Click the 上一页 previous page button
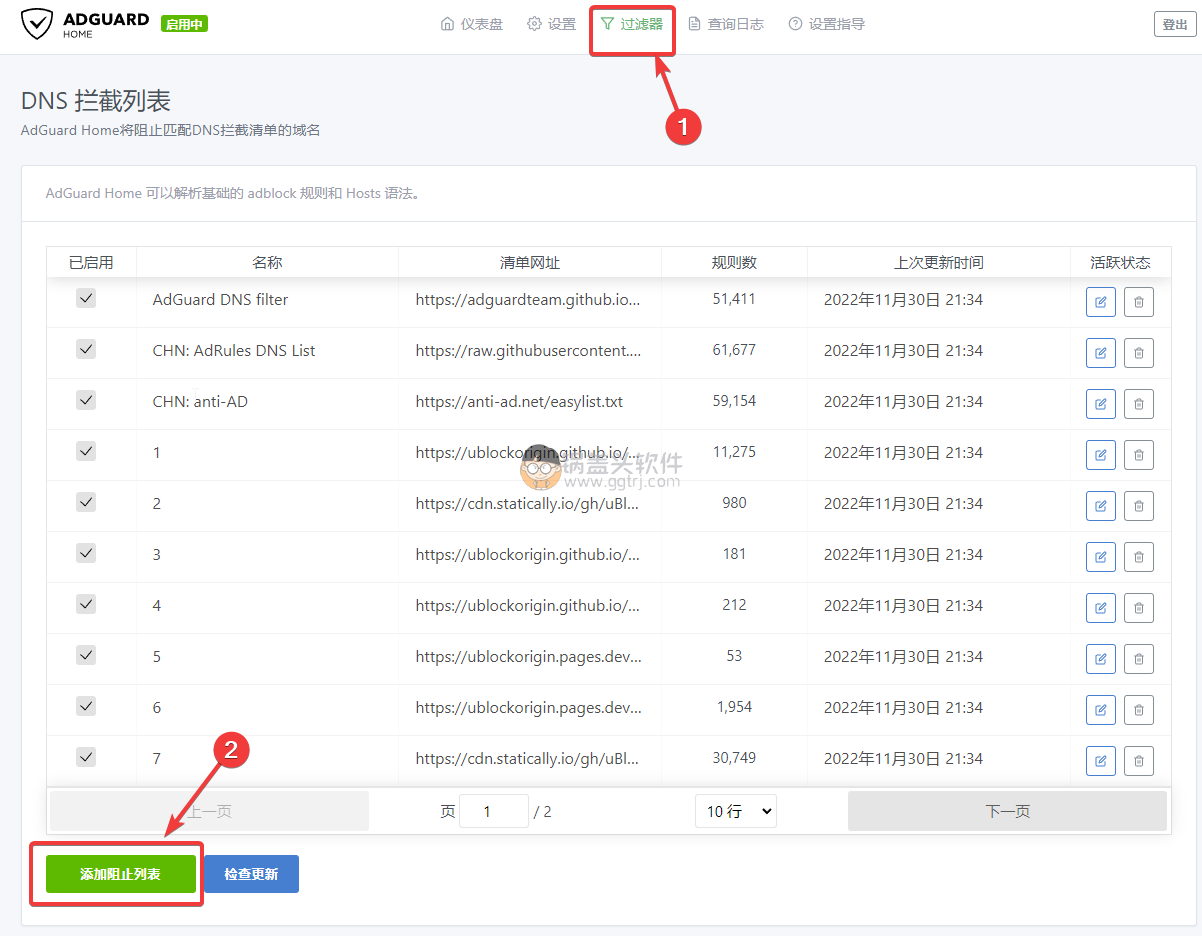Viewport: 1202px width, 936px height. point(210,811)
